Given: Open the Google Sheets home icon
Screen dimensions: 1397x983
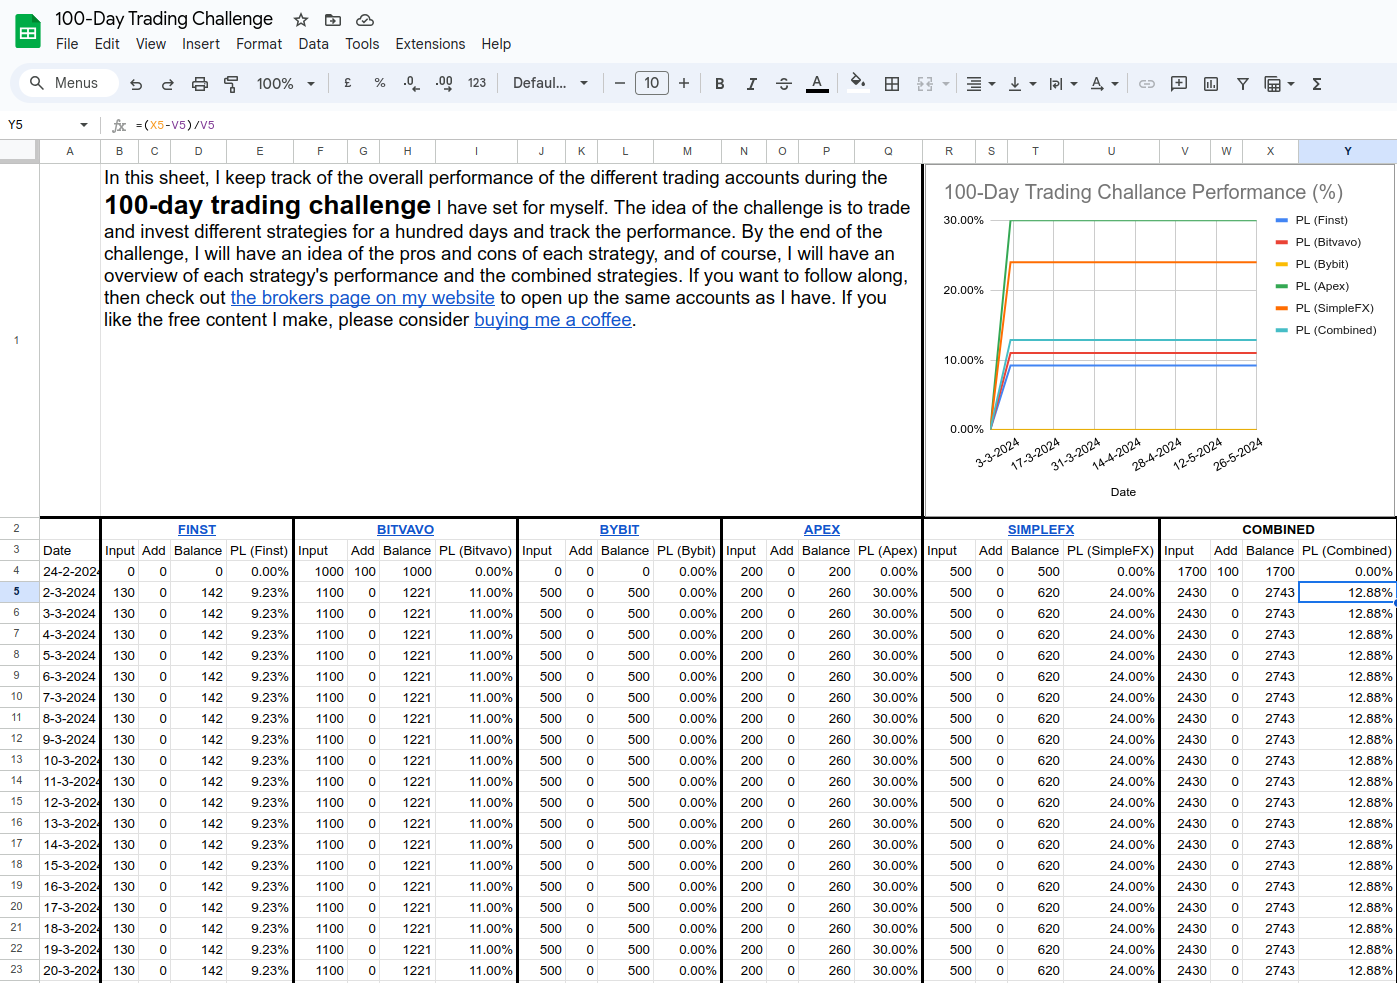Looking at the screenshot, I should tap(28, 31).
